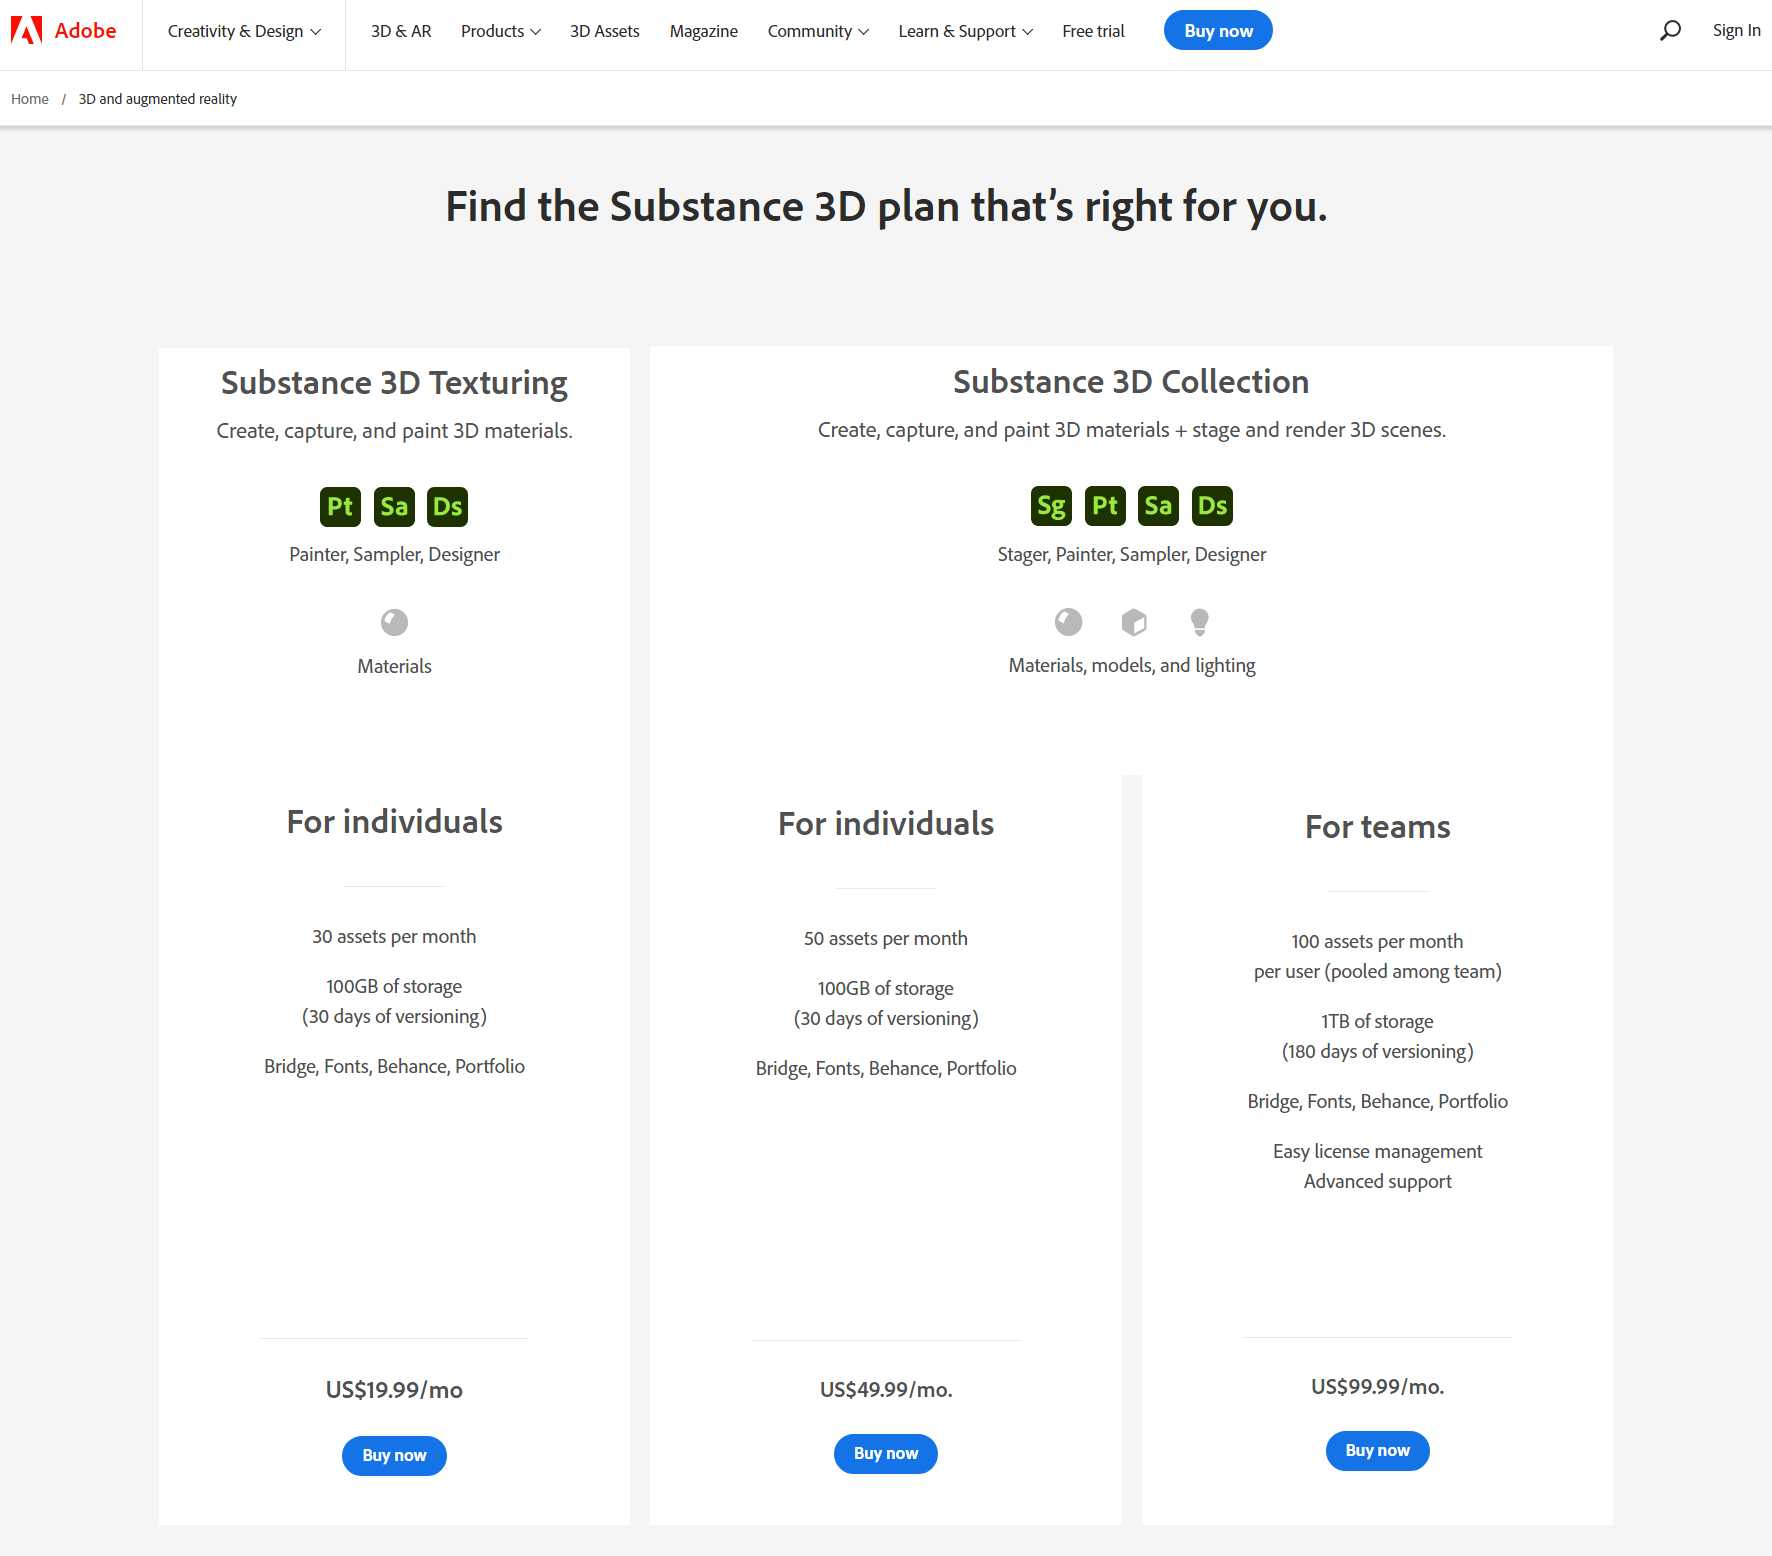Open the Magazine menu item
The height and width of the screenshot is (1556, 1772).
click(703, 31)
